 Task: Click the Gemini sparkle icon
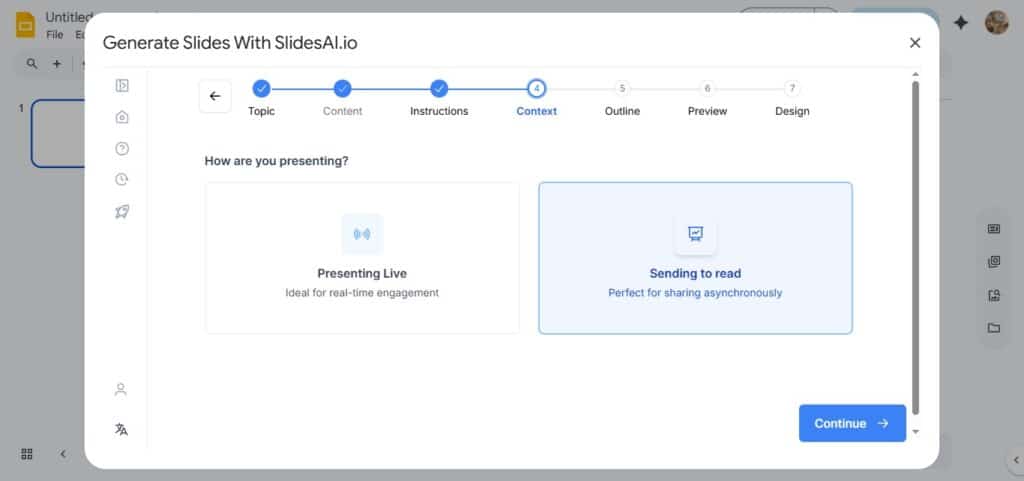[x=961, y=22]
